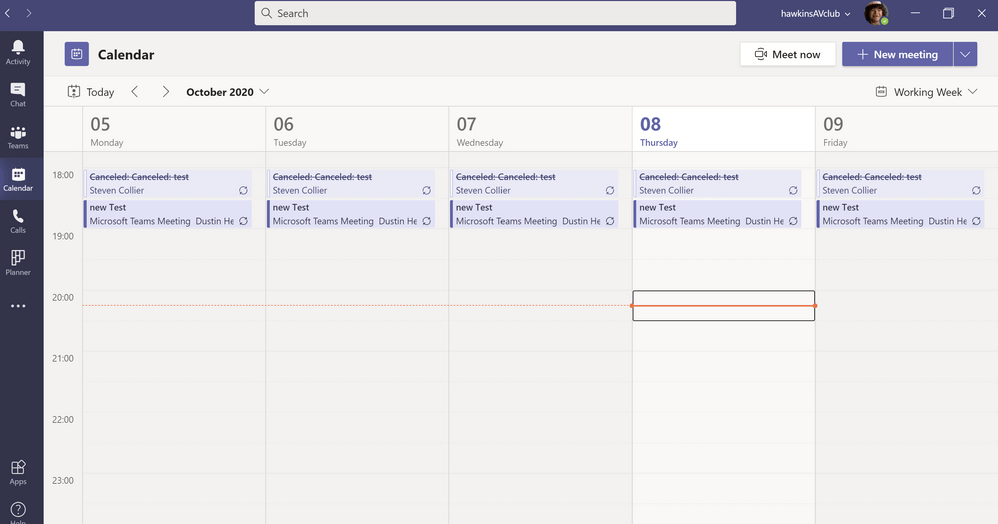Click the recurrence icon on Thursday's new Test
This screenshot has height=524, width=998.
pyautogui.click(x=793, y=221)
